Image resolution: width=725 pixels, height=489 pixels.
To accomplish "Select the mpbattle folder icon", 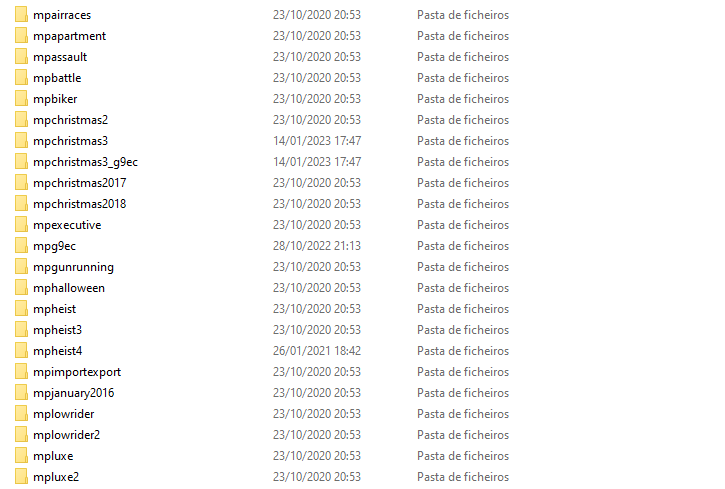I will pos(21,78).
